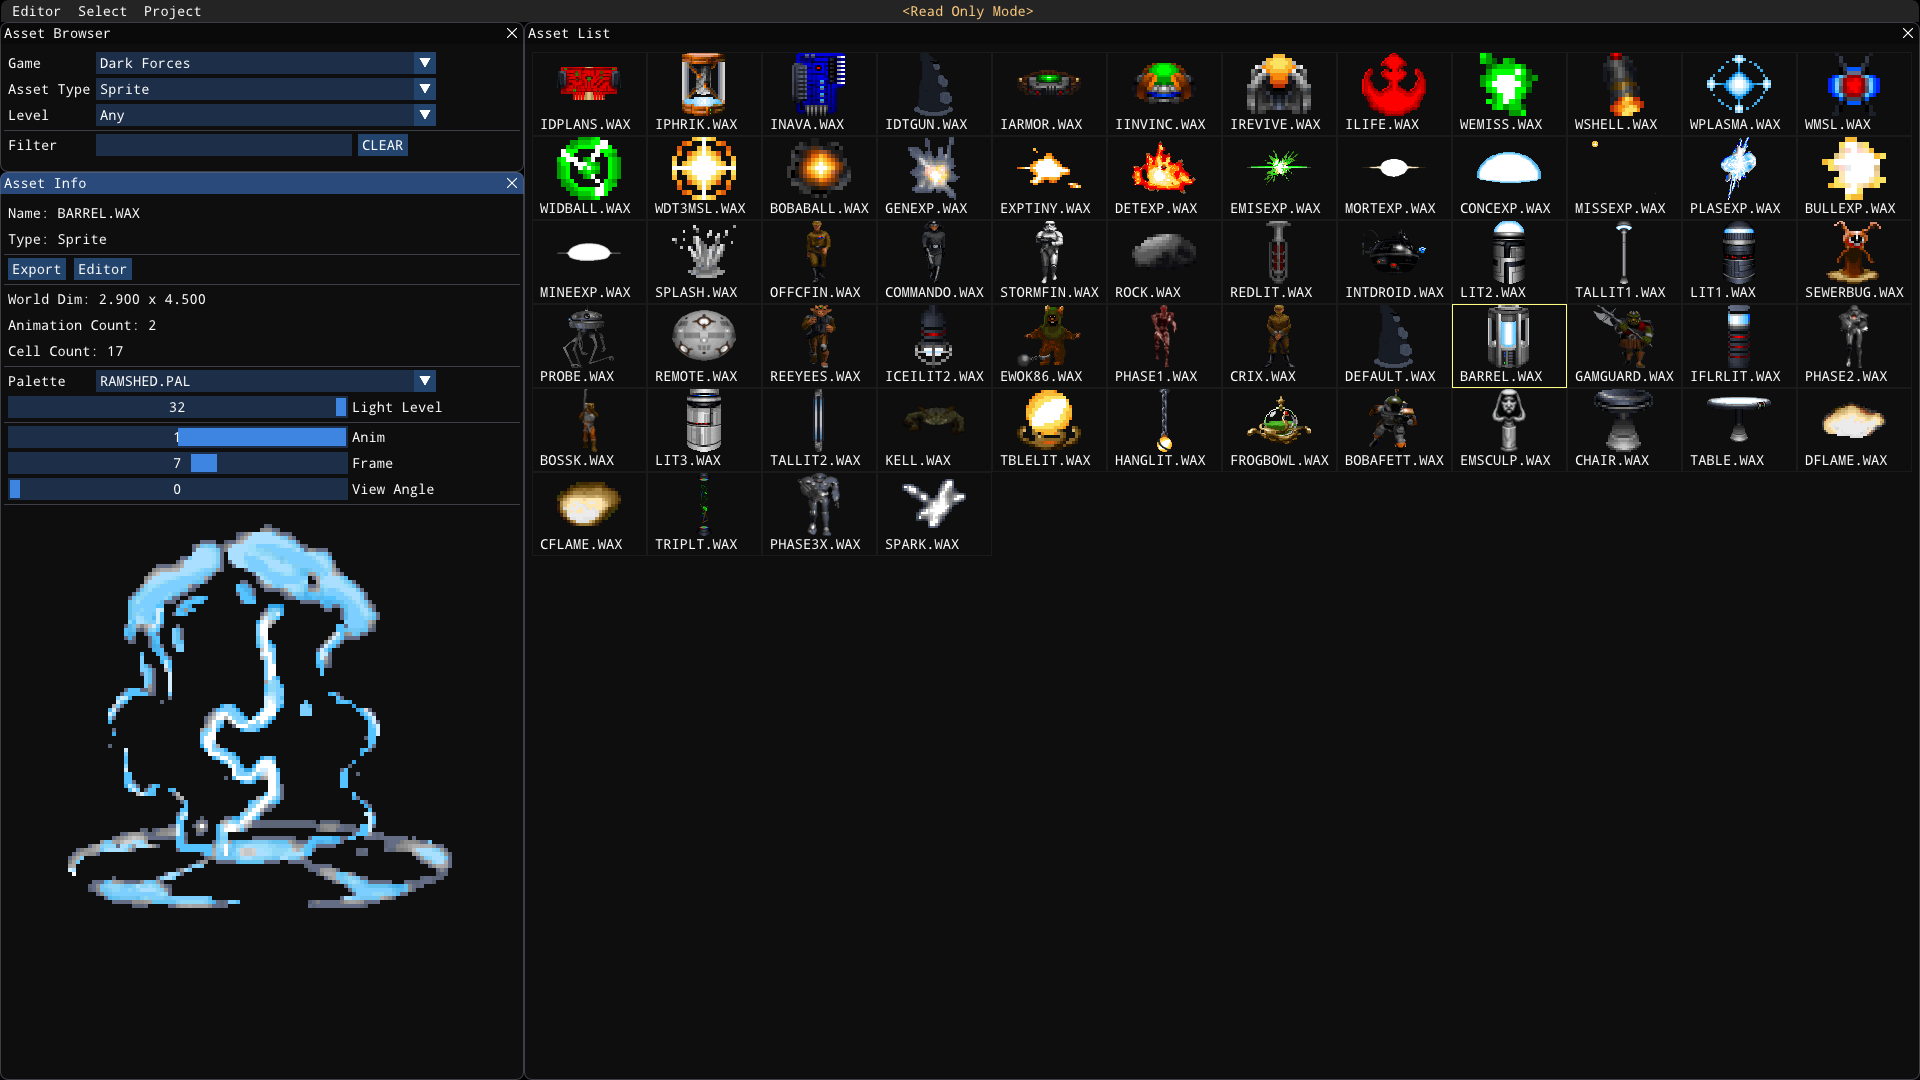
Task: Select the HANGLIT.WAX sprite
Action: (x=1164, y=430)
